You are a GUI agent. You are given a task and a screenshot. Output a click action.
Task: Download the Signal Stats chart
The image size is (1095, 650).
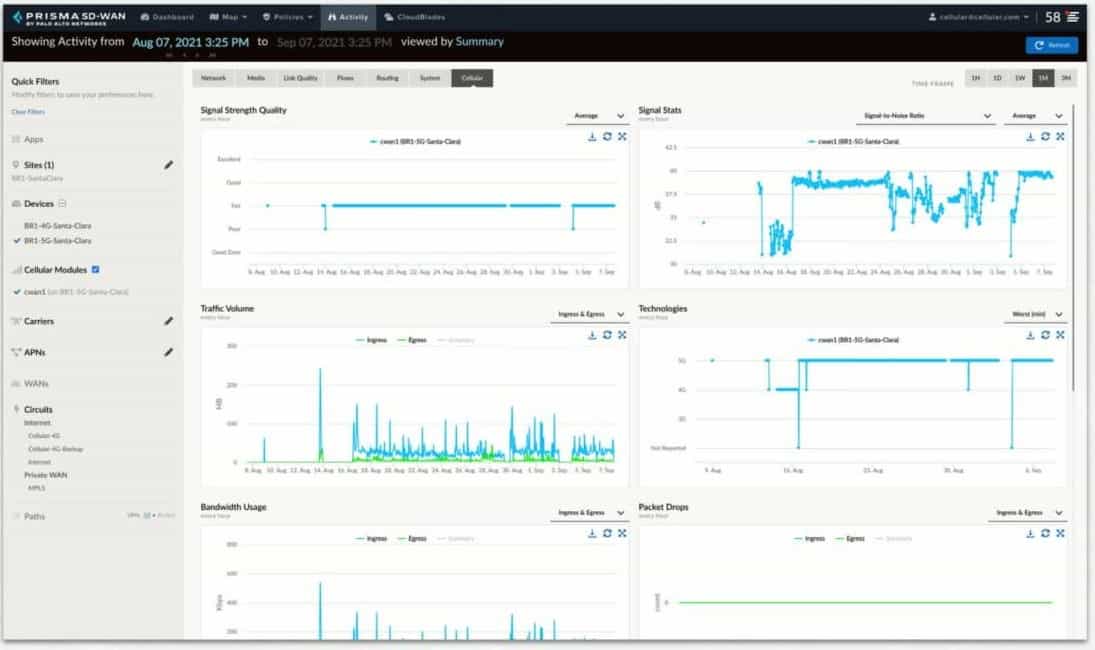coord(1030,137)
